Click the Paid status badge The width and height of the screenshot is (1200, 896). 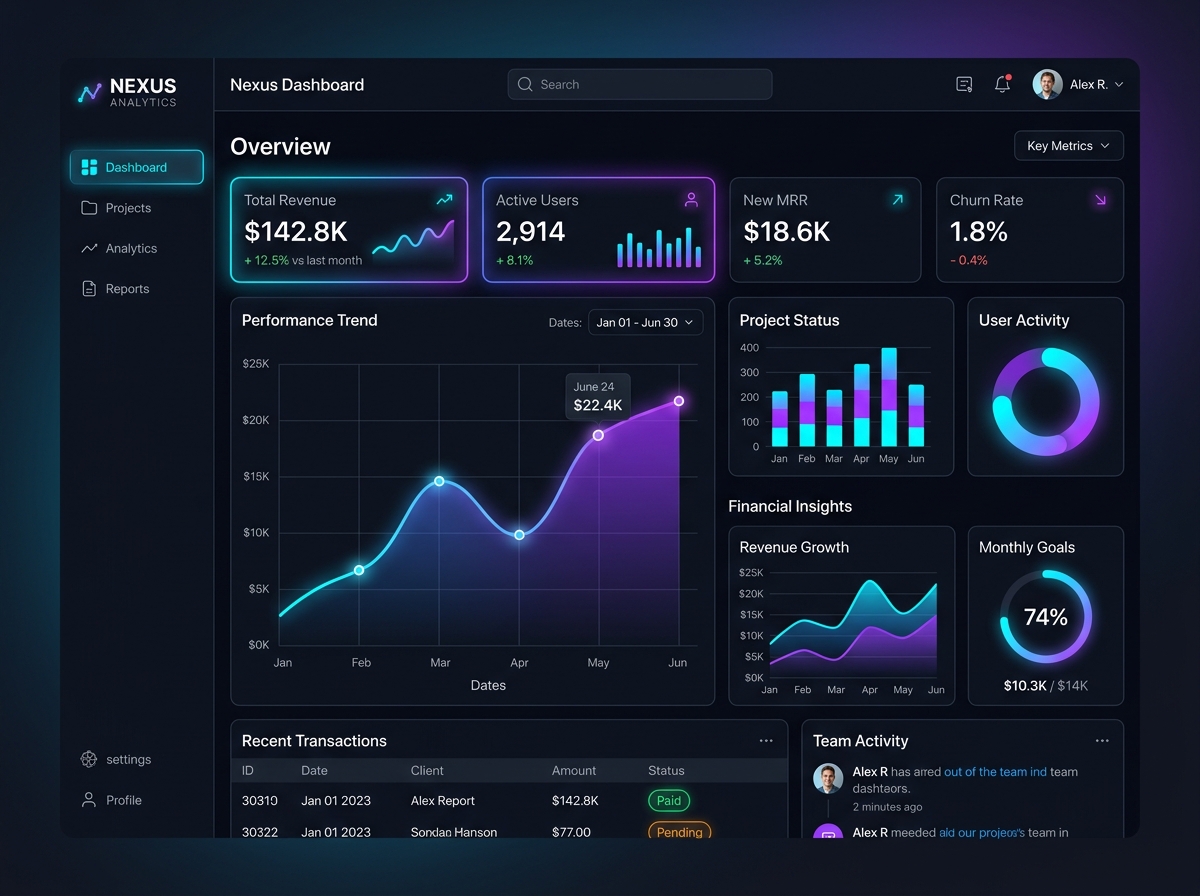[x=669, y=801]
